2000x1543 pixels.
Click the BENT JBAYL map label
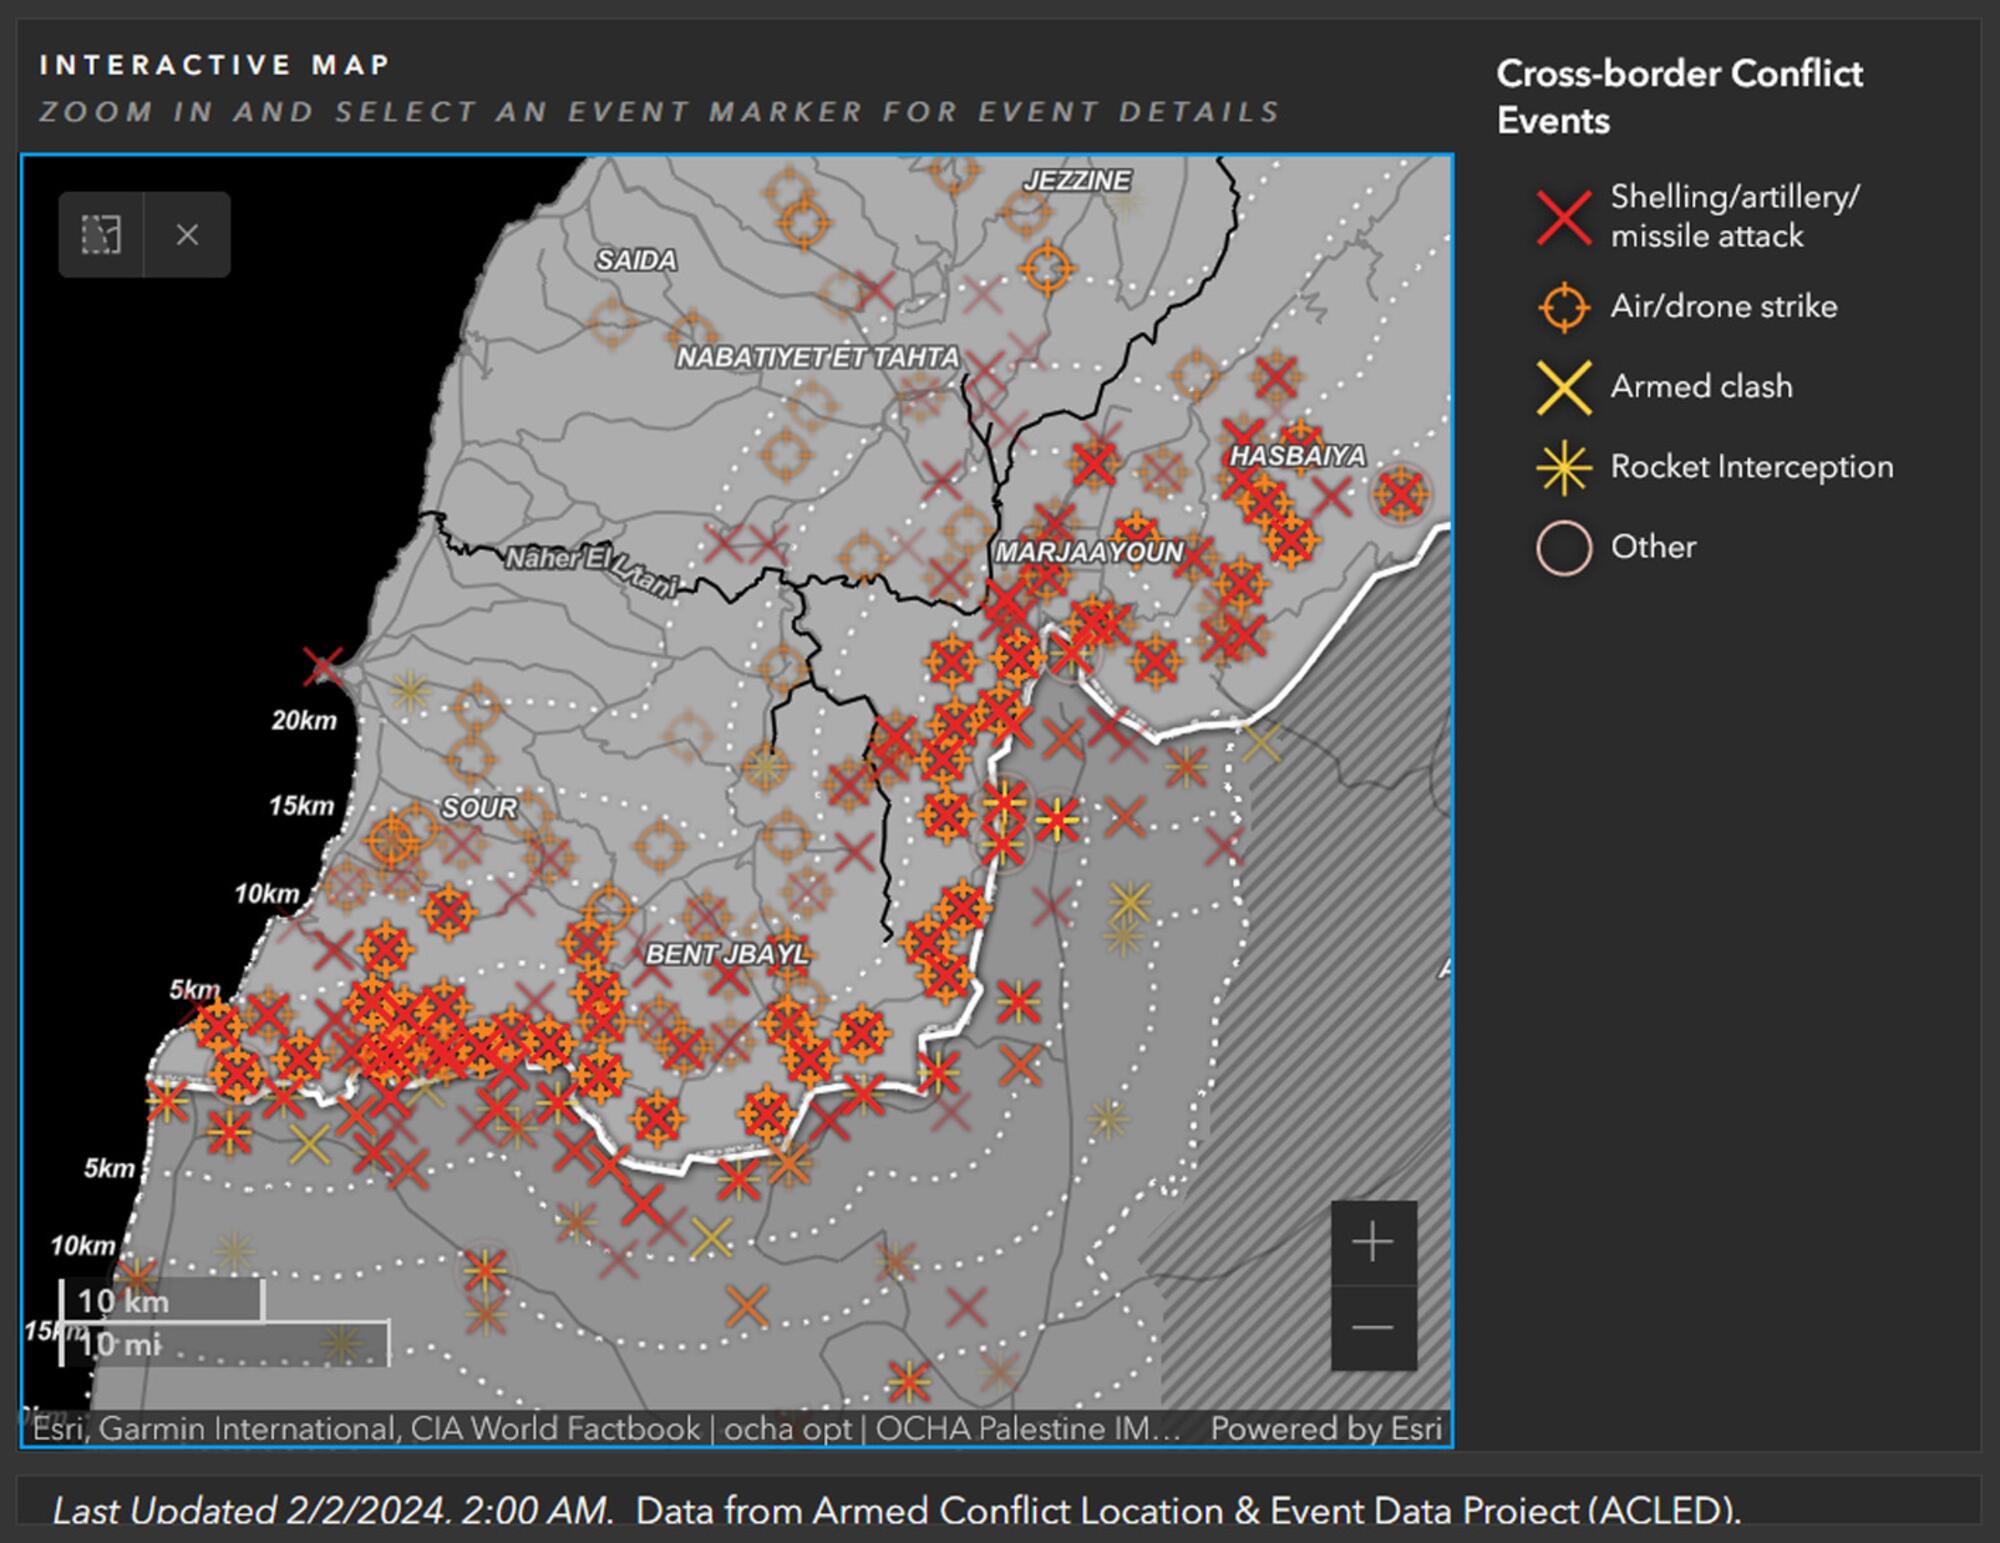(x=727, y=954)
